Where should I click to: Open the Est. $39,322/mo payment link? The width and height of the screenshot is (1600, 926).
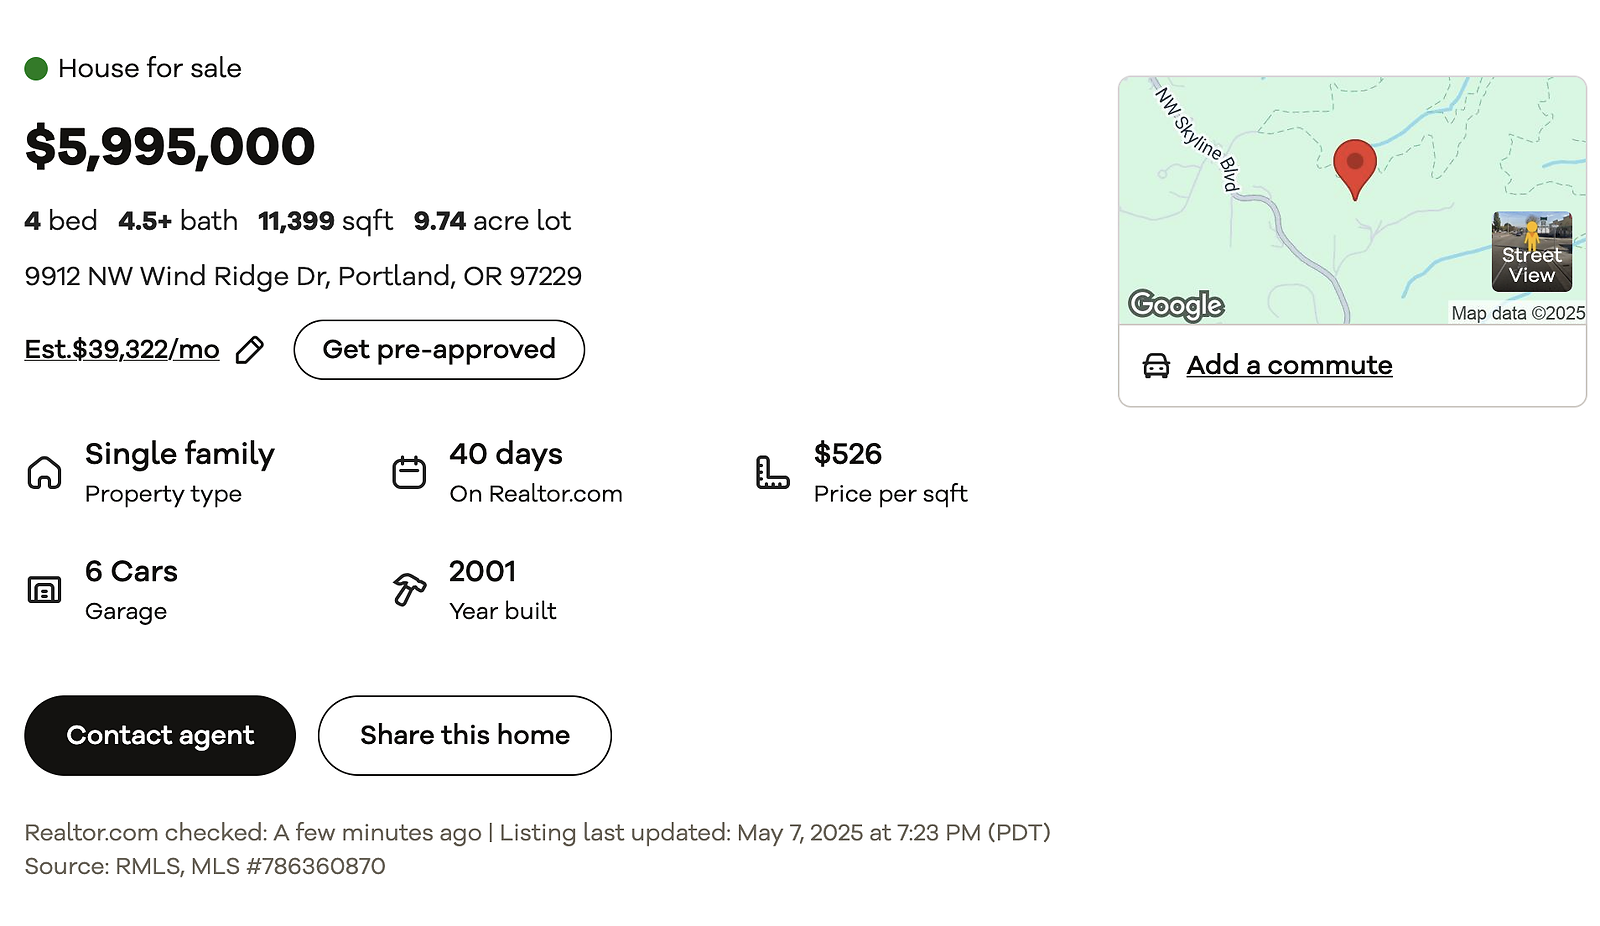(x=122, y=350)
